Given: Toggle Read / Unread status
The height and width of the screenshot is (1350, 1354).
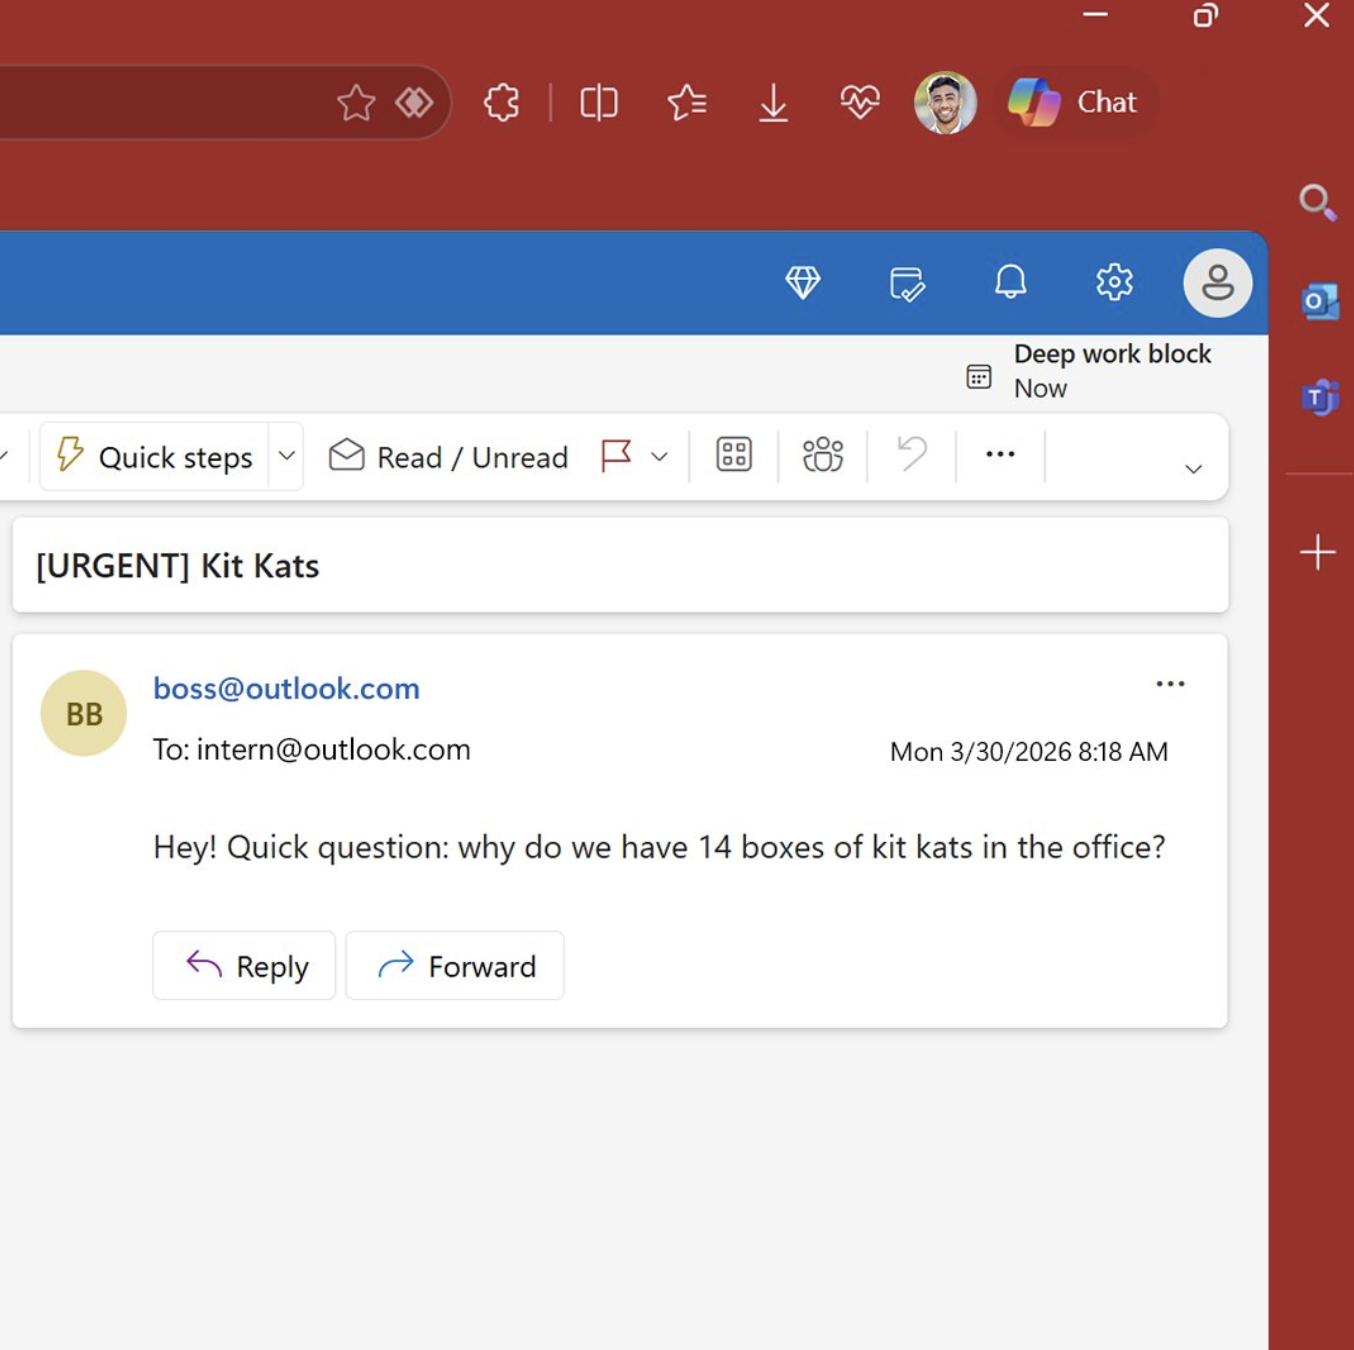Looking at the screenshot, I should tap(449, 457).
